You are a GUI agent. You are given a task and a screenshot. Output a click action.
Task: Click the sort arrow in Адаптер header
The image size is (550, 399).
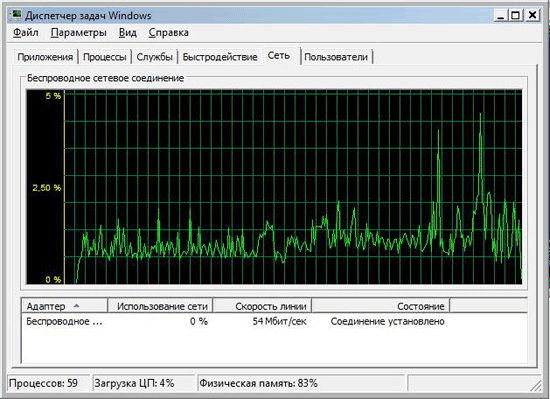pos(76,306)
